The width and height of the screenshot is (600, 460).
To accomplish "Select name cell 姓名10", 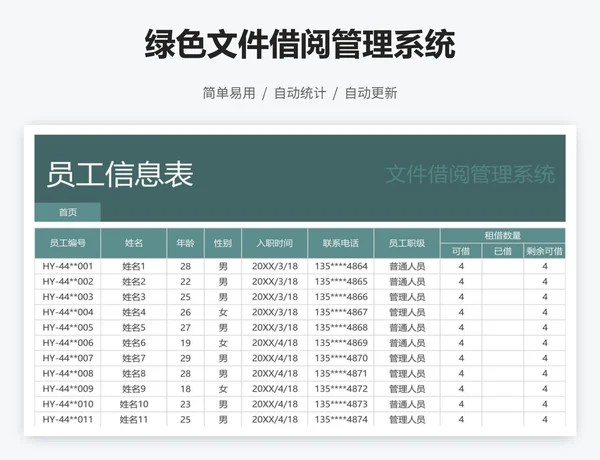I will [134, 404].
